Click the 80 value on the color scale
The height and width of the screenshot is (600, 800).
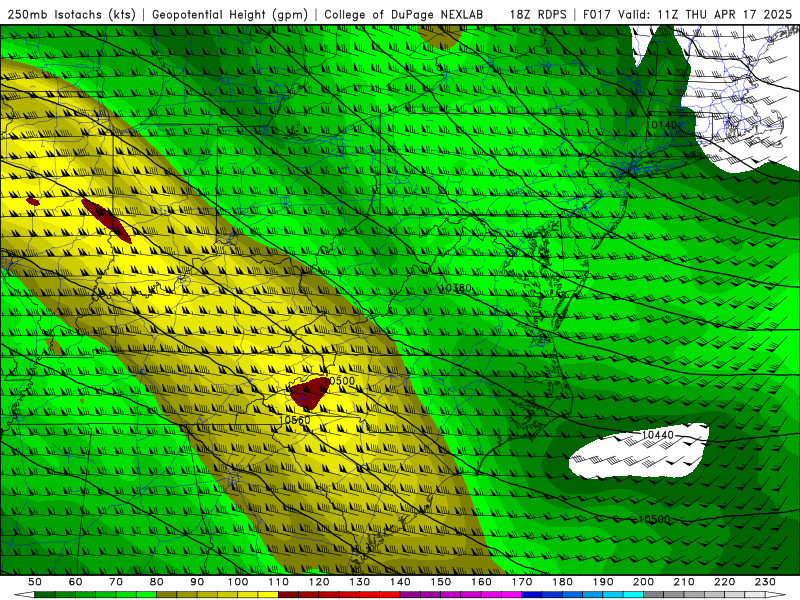point(157,582)
